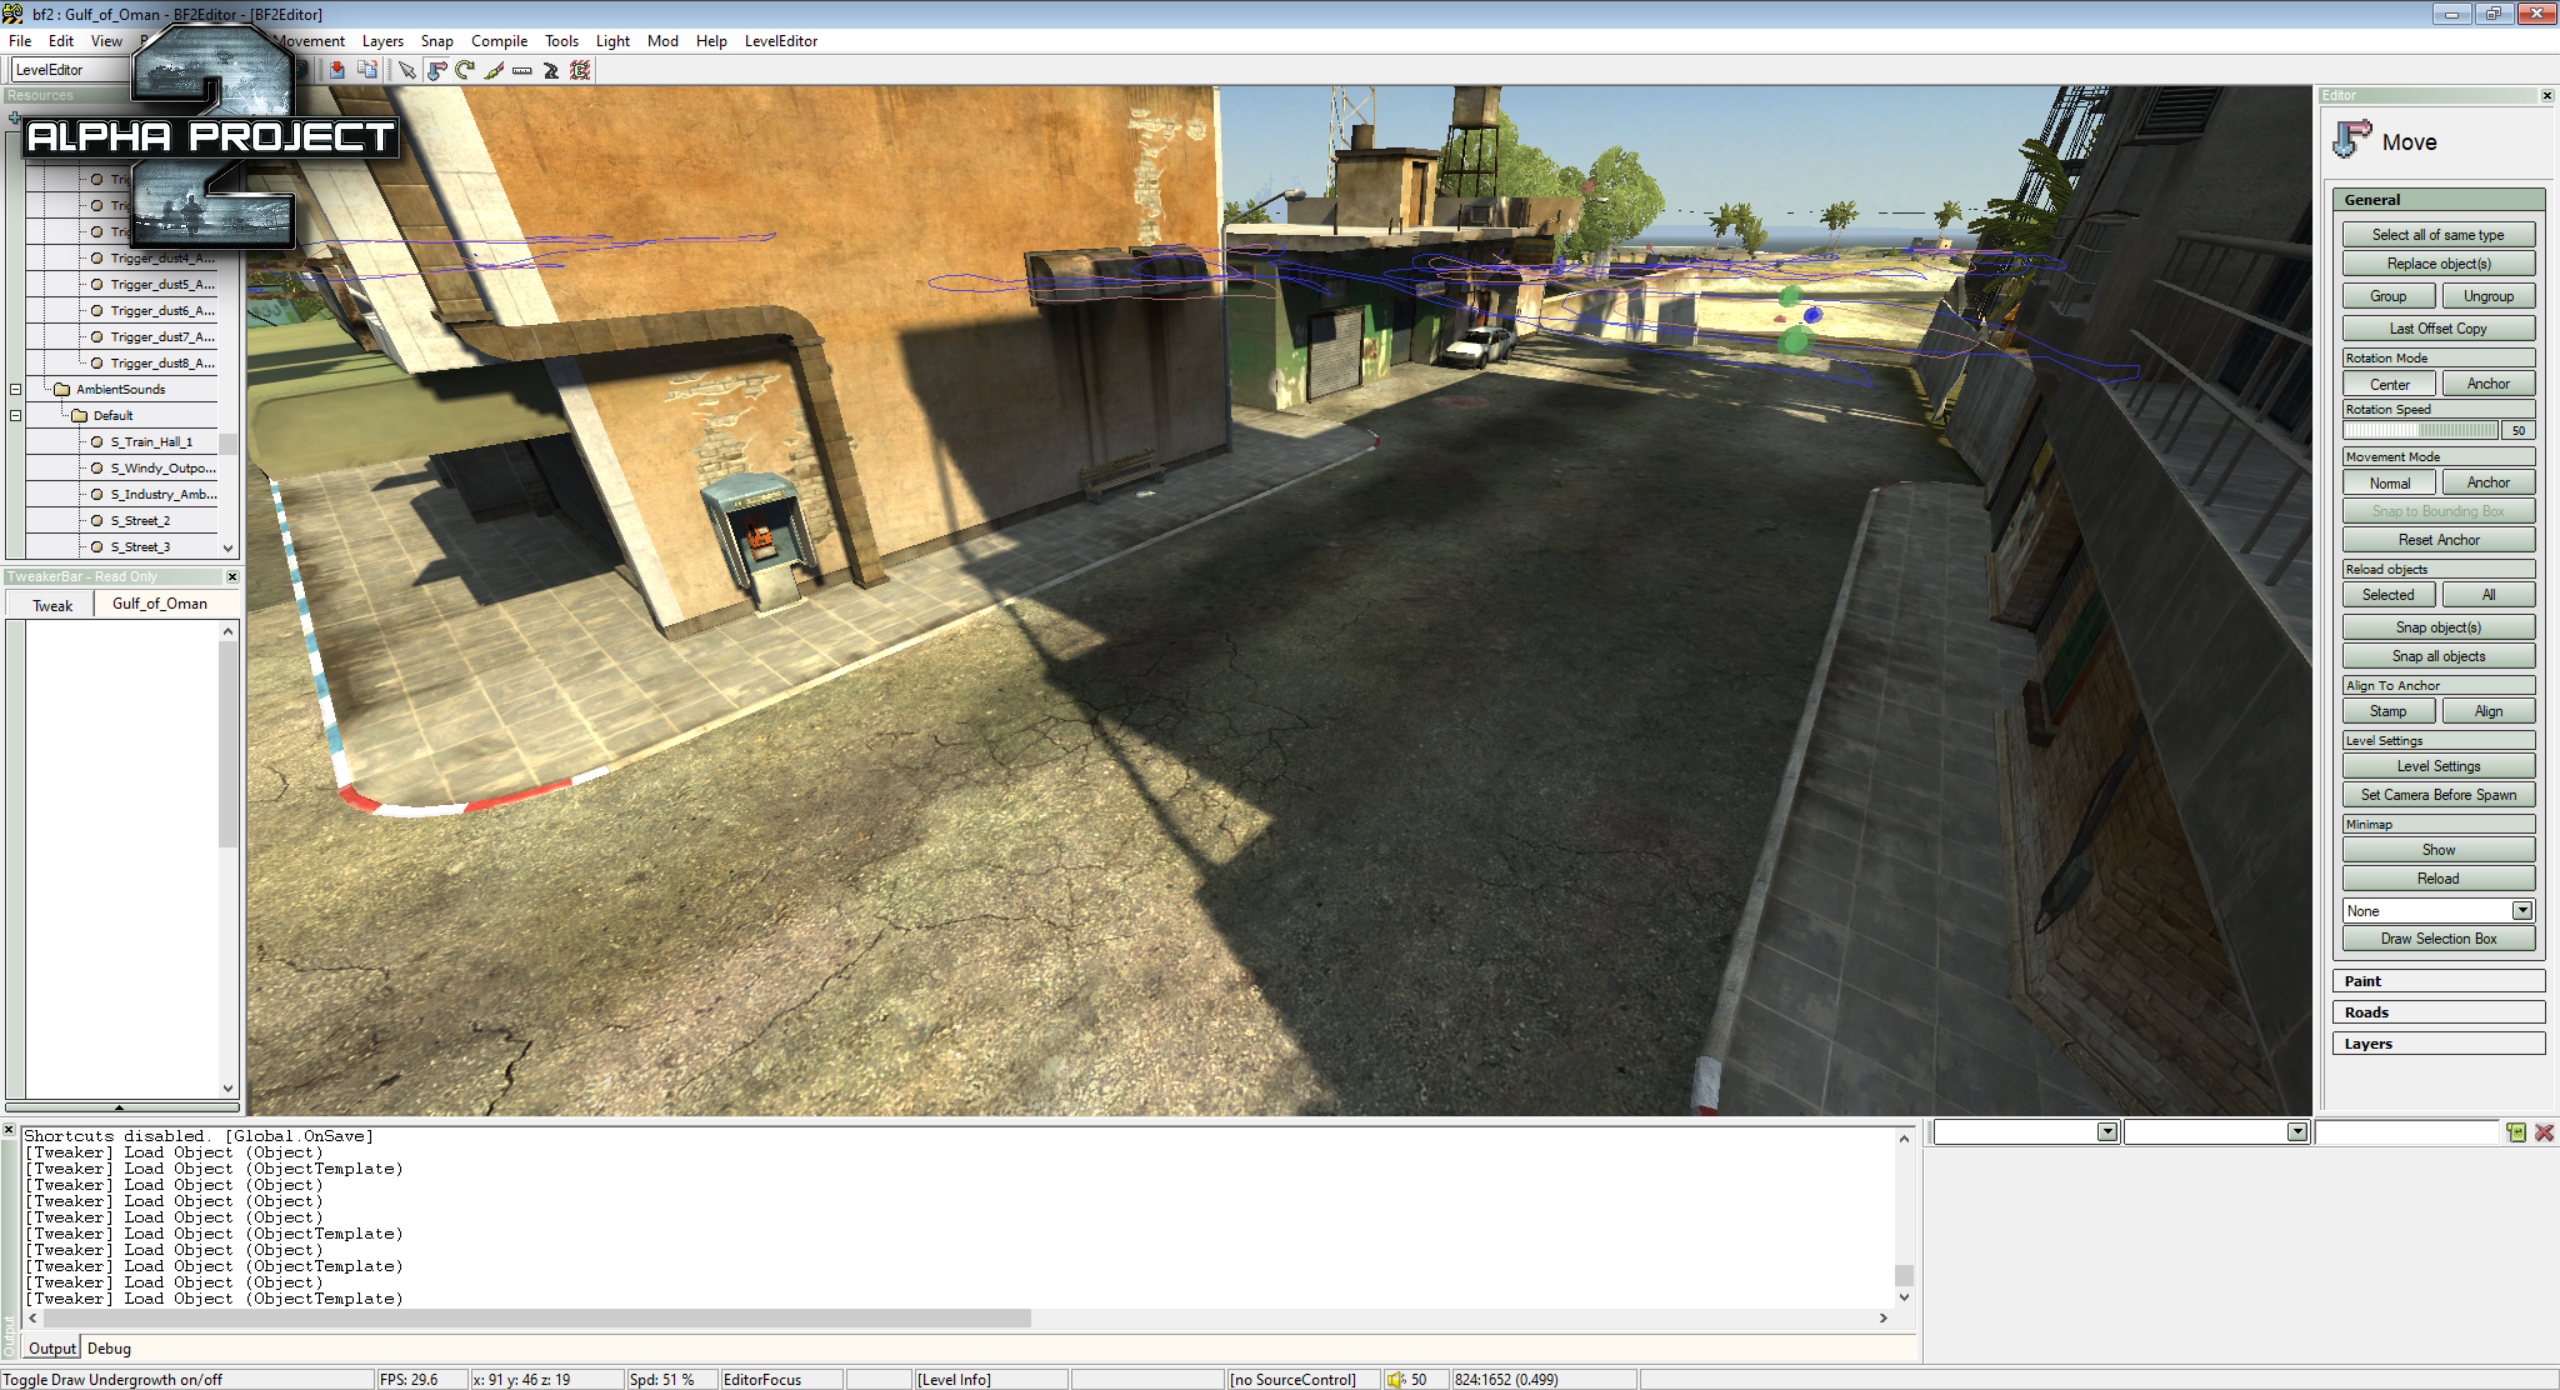Screen dimensions: 2560x1390
Task: Set Movement Mode to Normal
Action: [x=2388, y=483]
